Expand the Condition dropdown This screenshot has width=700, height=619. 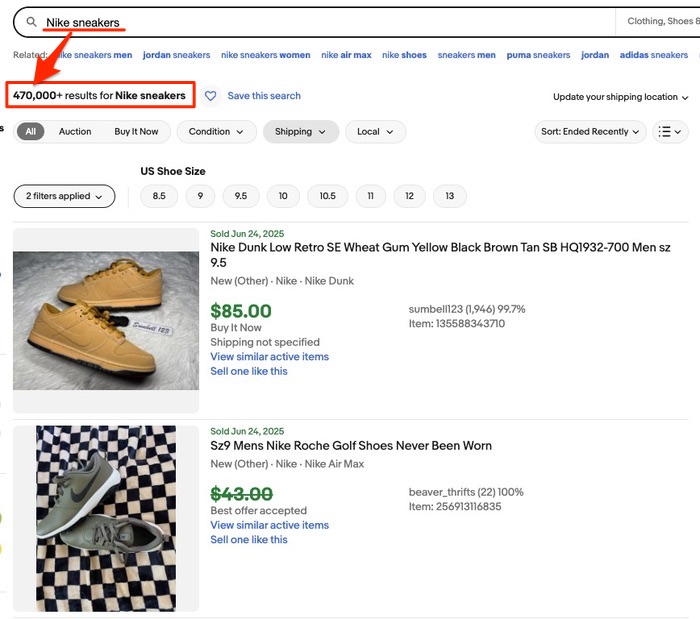click(x=216, y=132)
